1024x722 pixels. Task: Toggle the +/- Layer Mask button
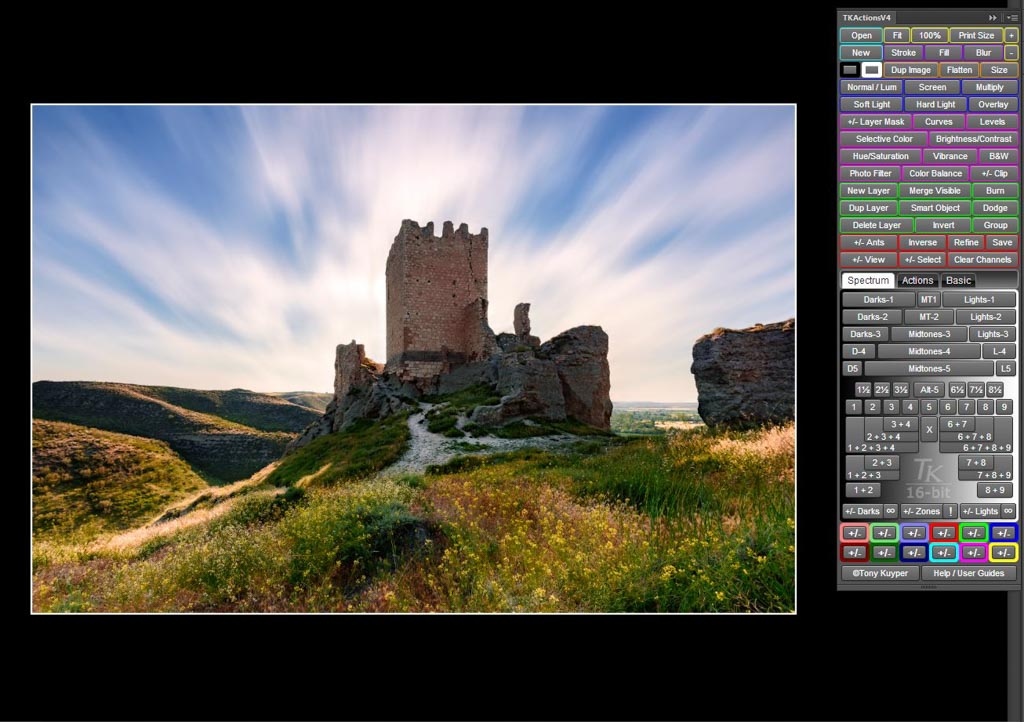pos(875,122)
